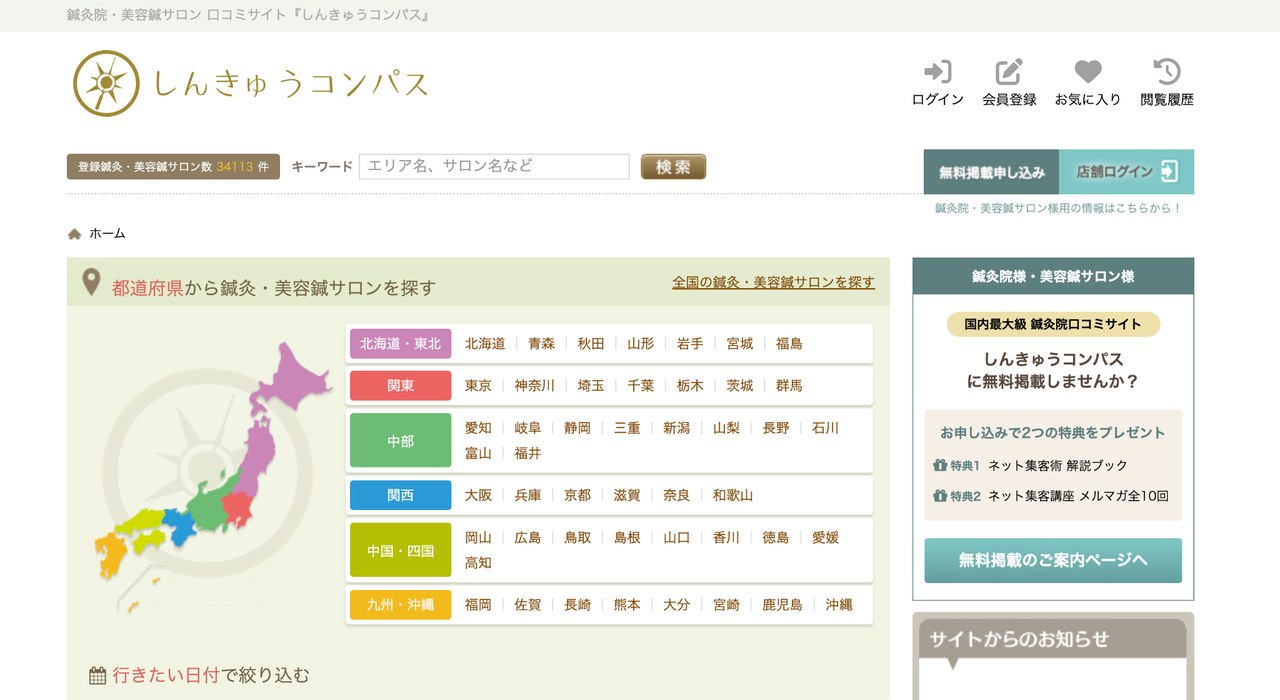The width and height of the screenshot is (1280, 700).
Task: Choose 奈良 prefecture link
Action: point(677,495)
